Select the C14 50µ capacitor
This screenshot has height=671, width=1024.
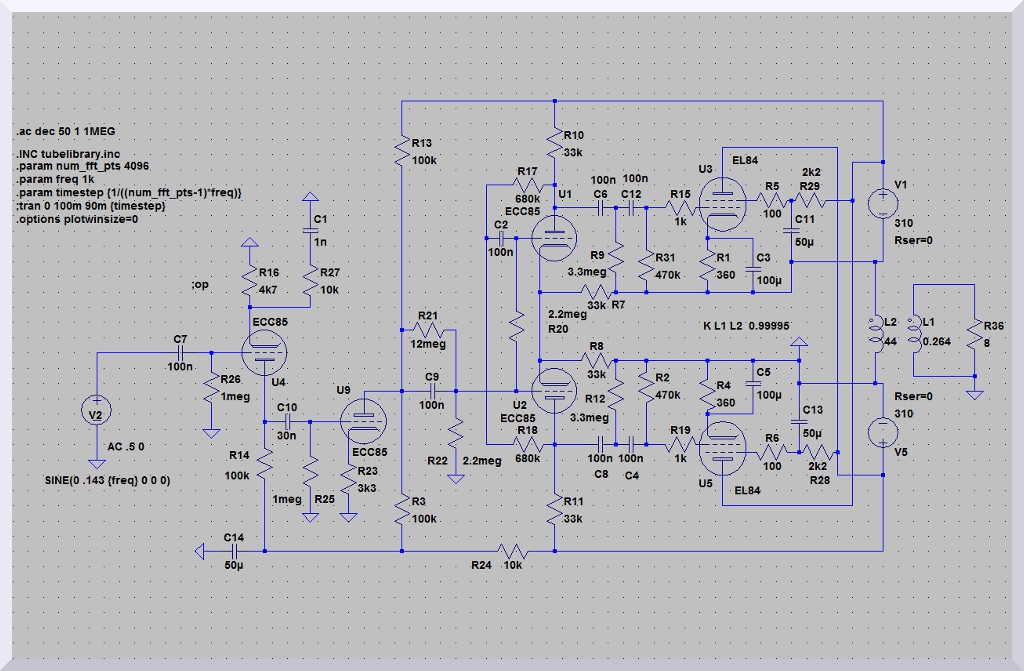coord(234,550)
